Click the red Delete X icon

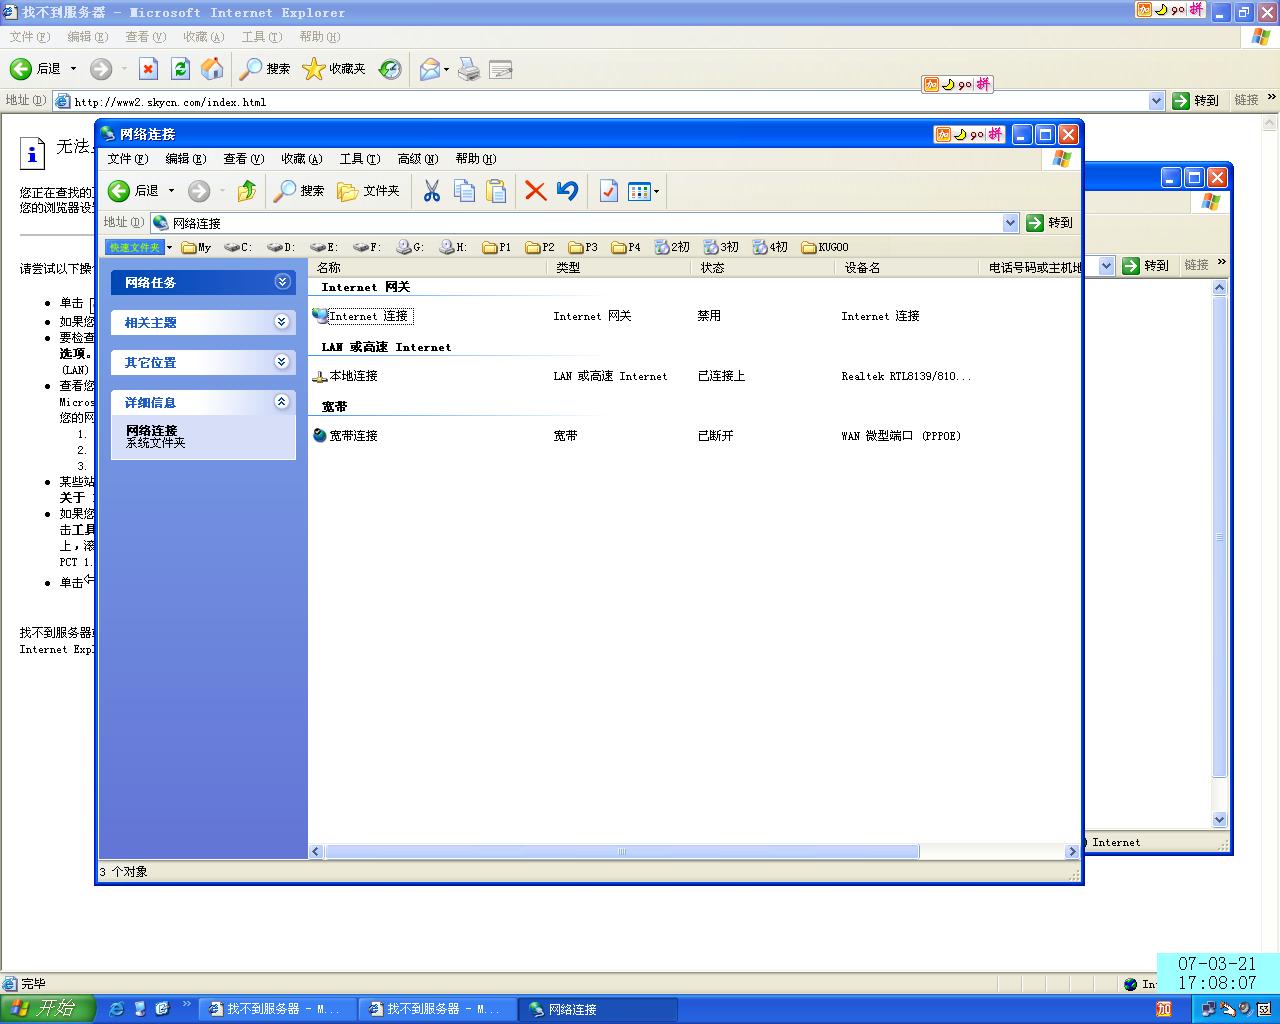[535, 191]
